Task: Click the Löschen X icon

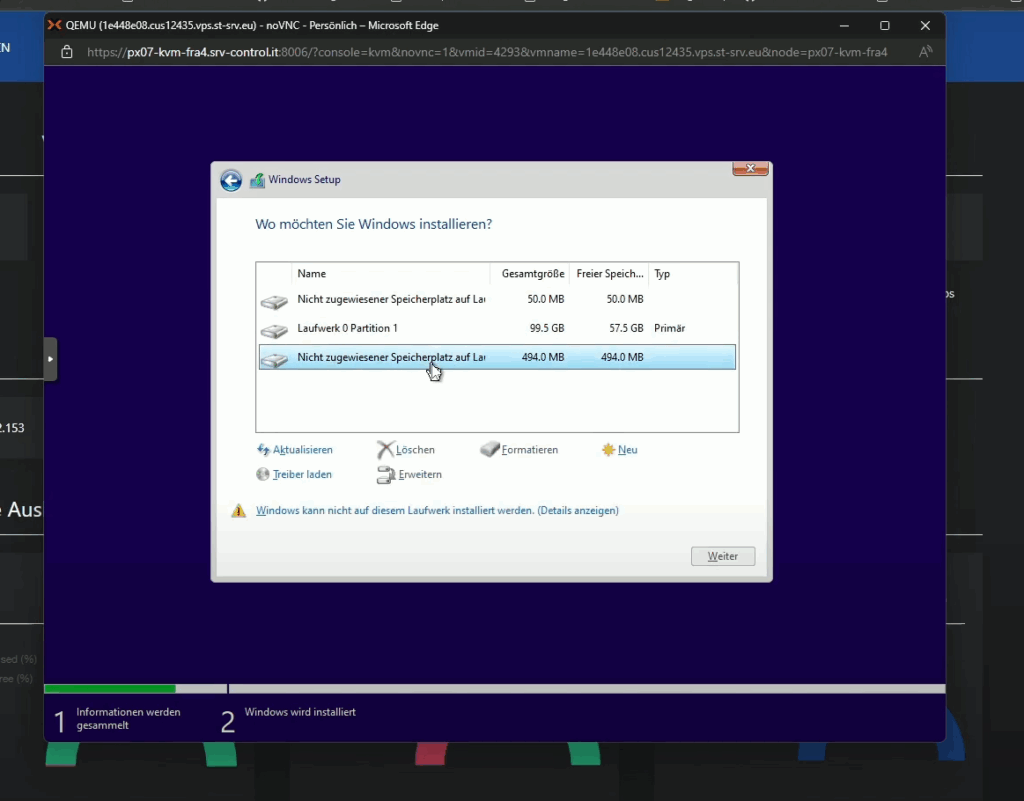Action: [385, 450]
